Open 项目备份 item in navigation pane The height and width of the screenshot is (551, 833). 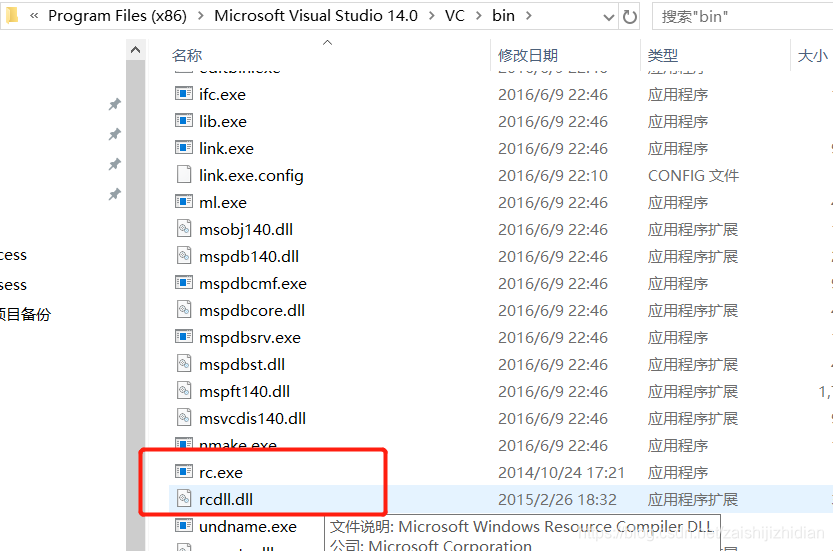tap(25, 314)
